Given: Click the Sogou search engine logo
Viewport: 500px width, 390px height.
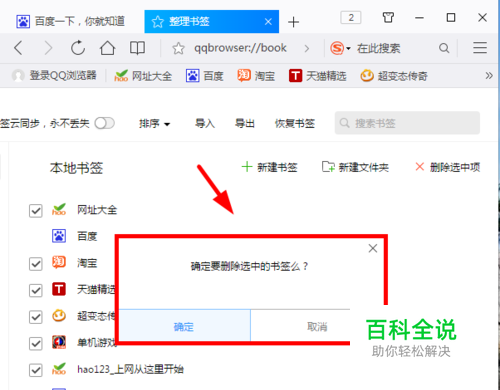Looking at the screenshot, I should pos(337,48).
